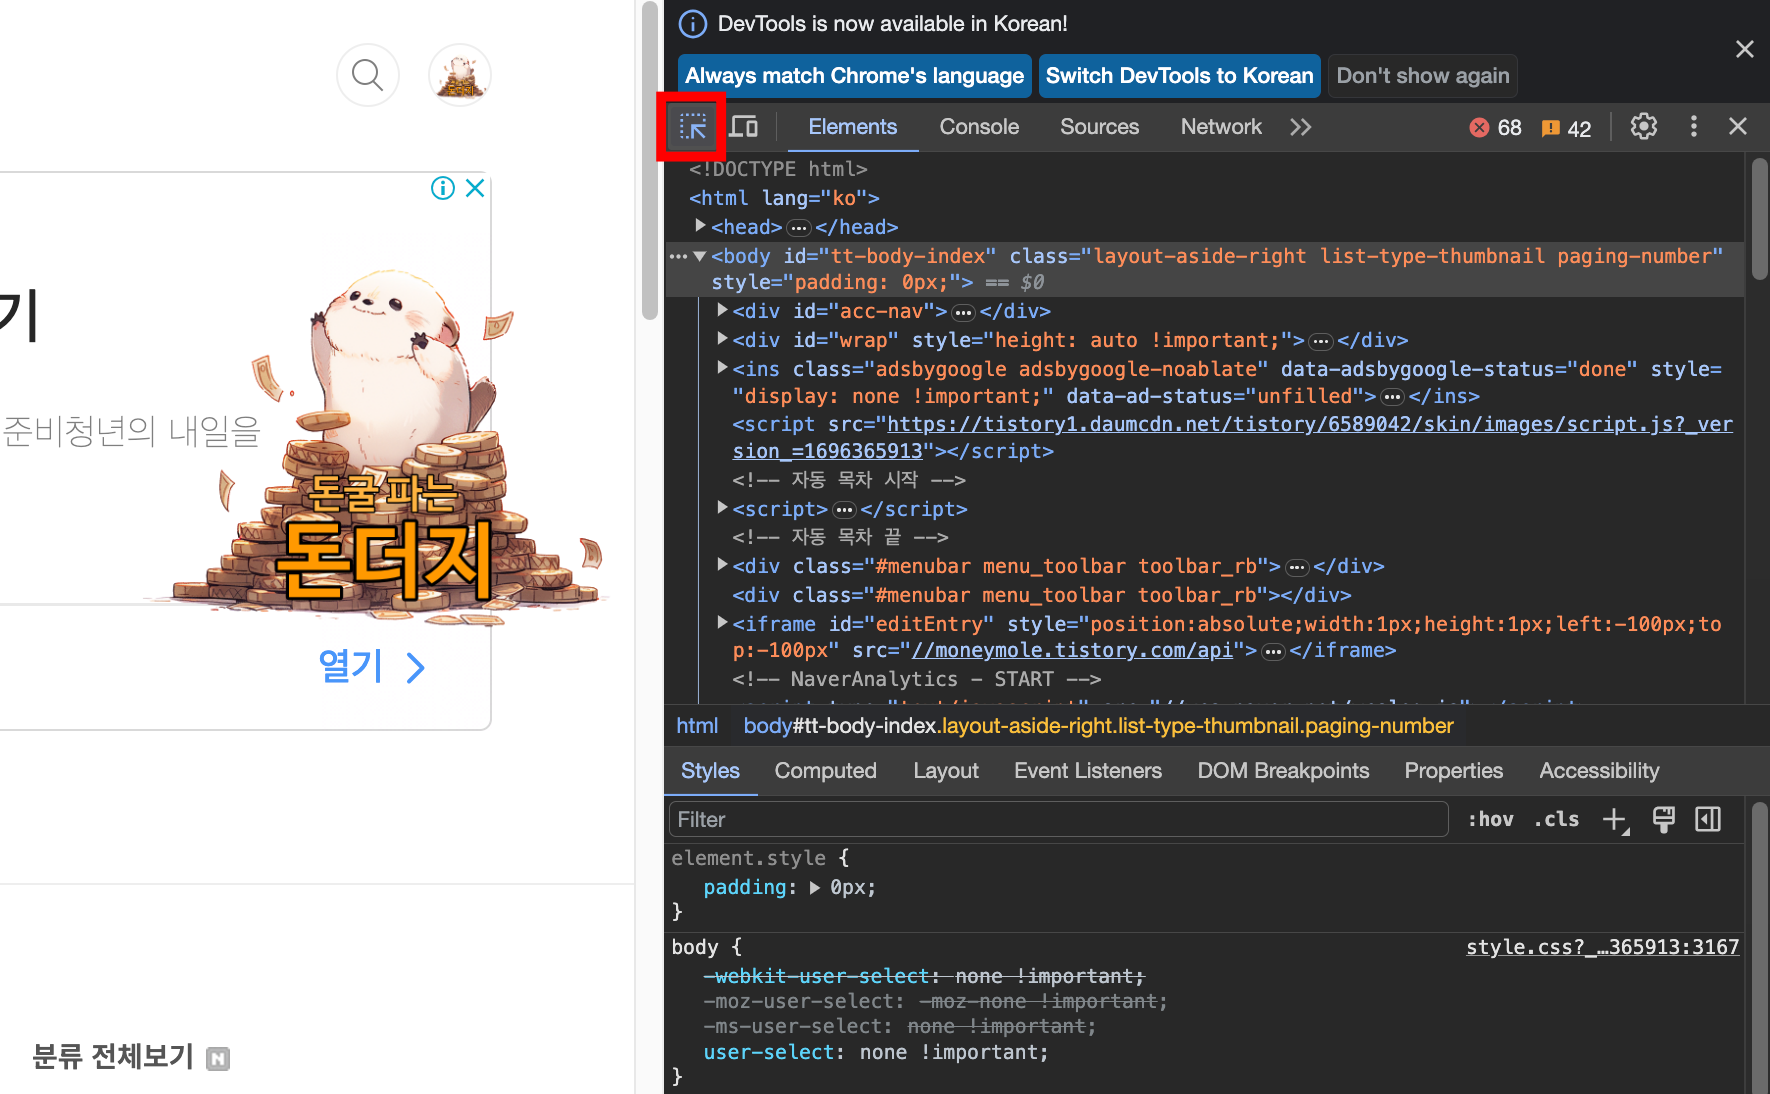Toggle the .cls element classes panel
The width and height of the screenshot is (1770, 1094).
1556,820
